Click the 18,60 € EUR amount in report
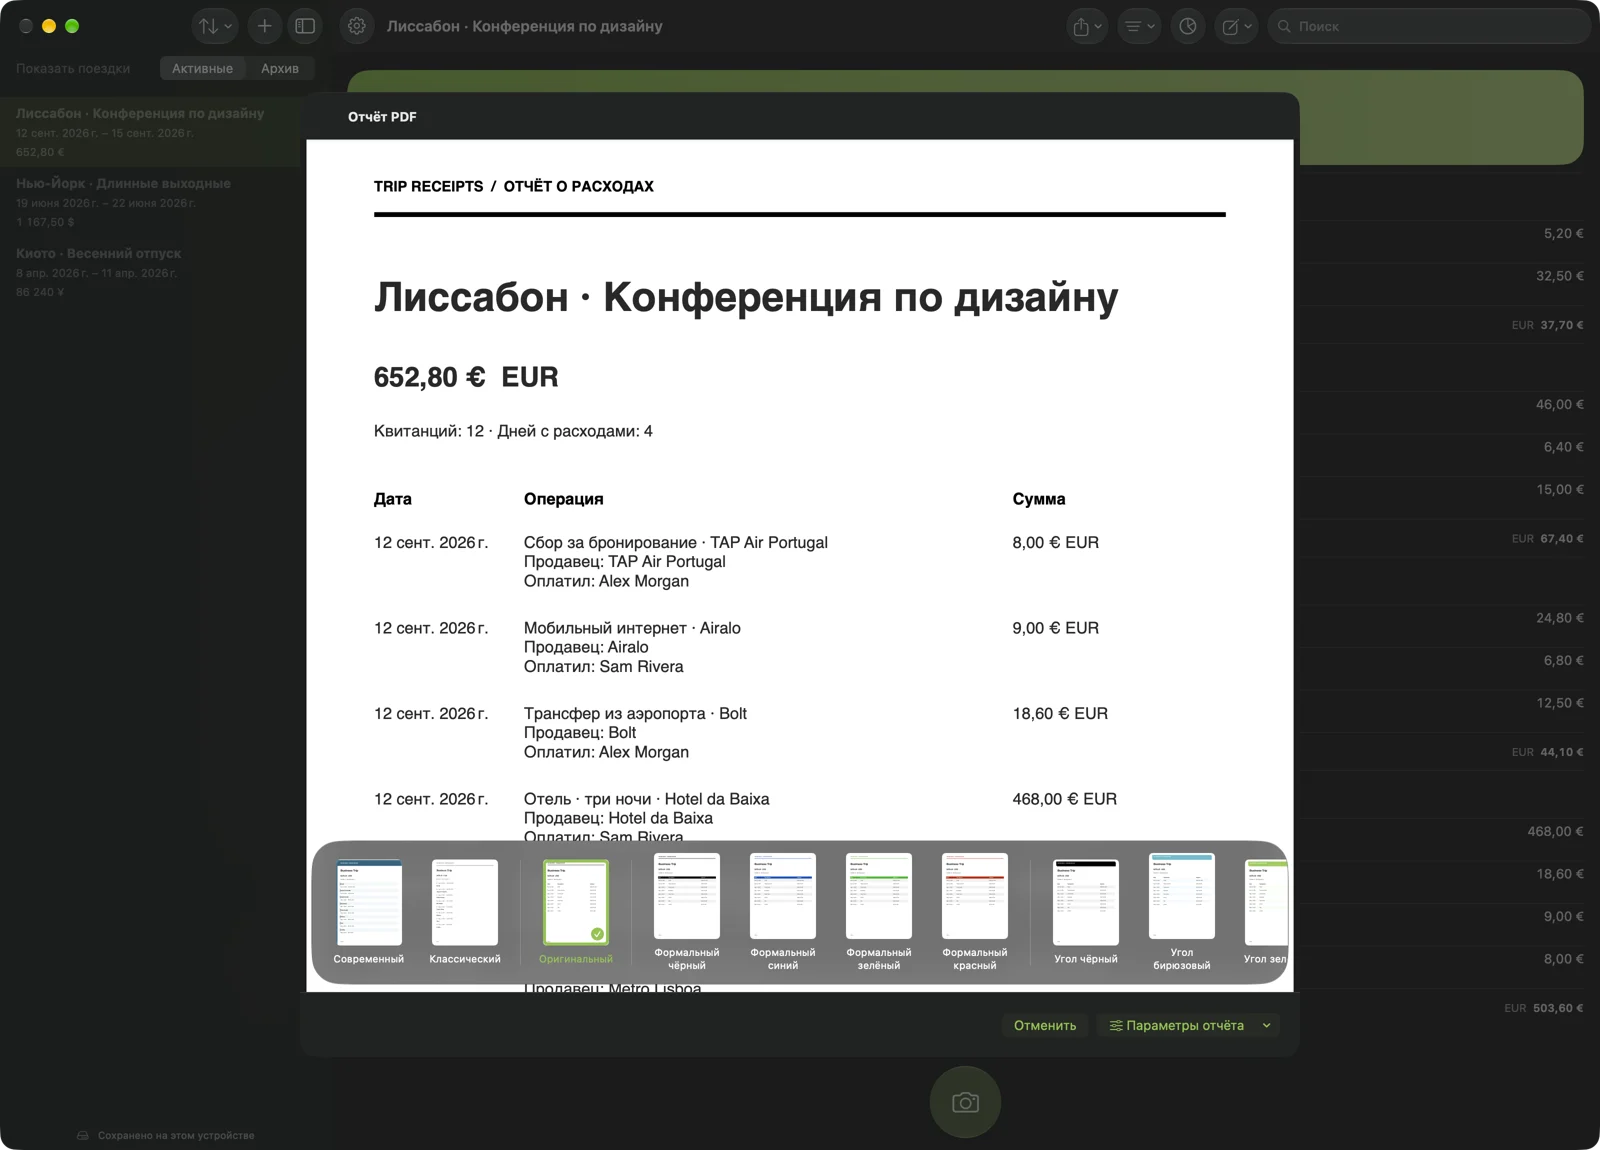 click(1060, 713)
